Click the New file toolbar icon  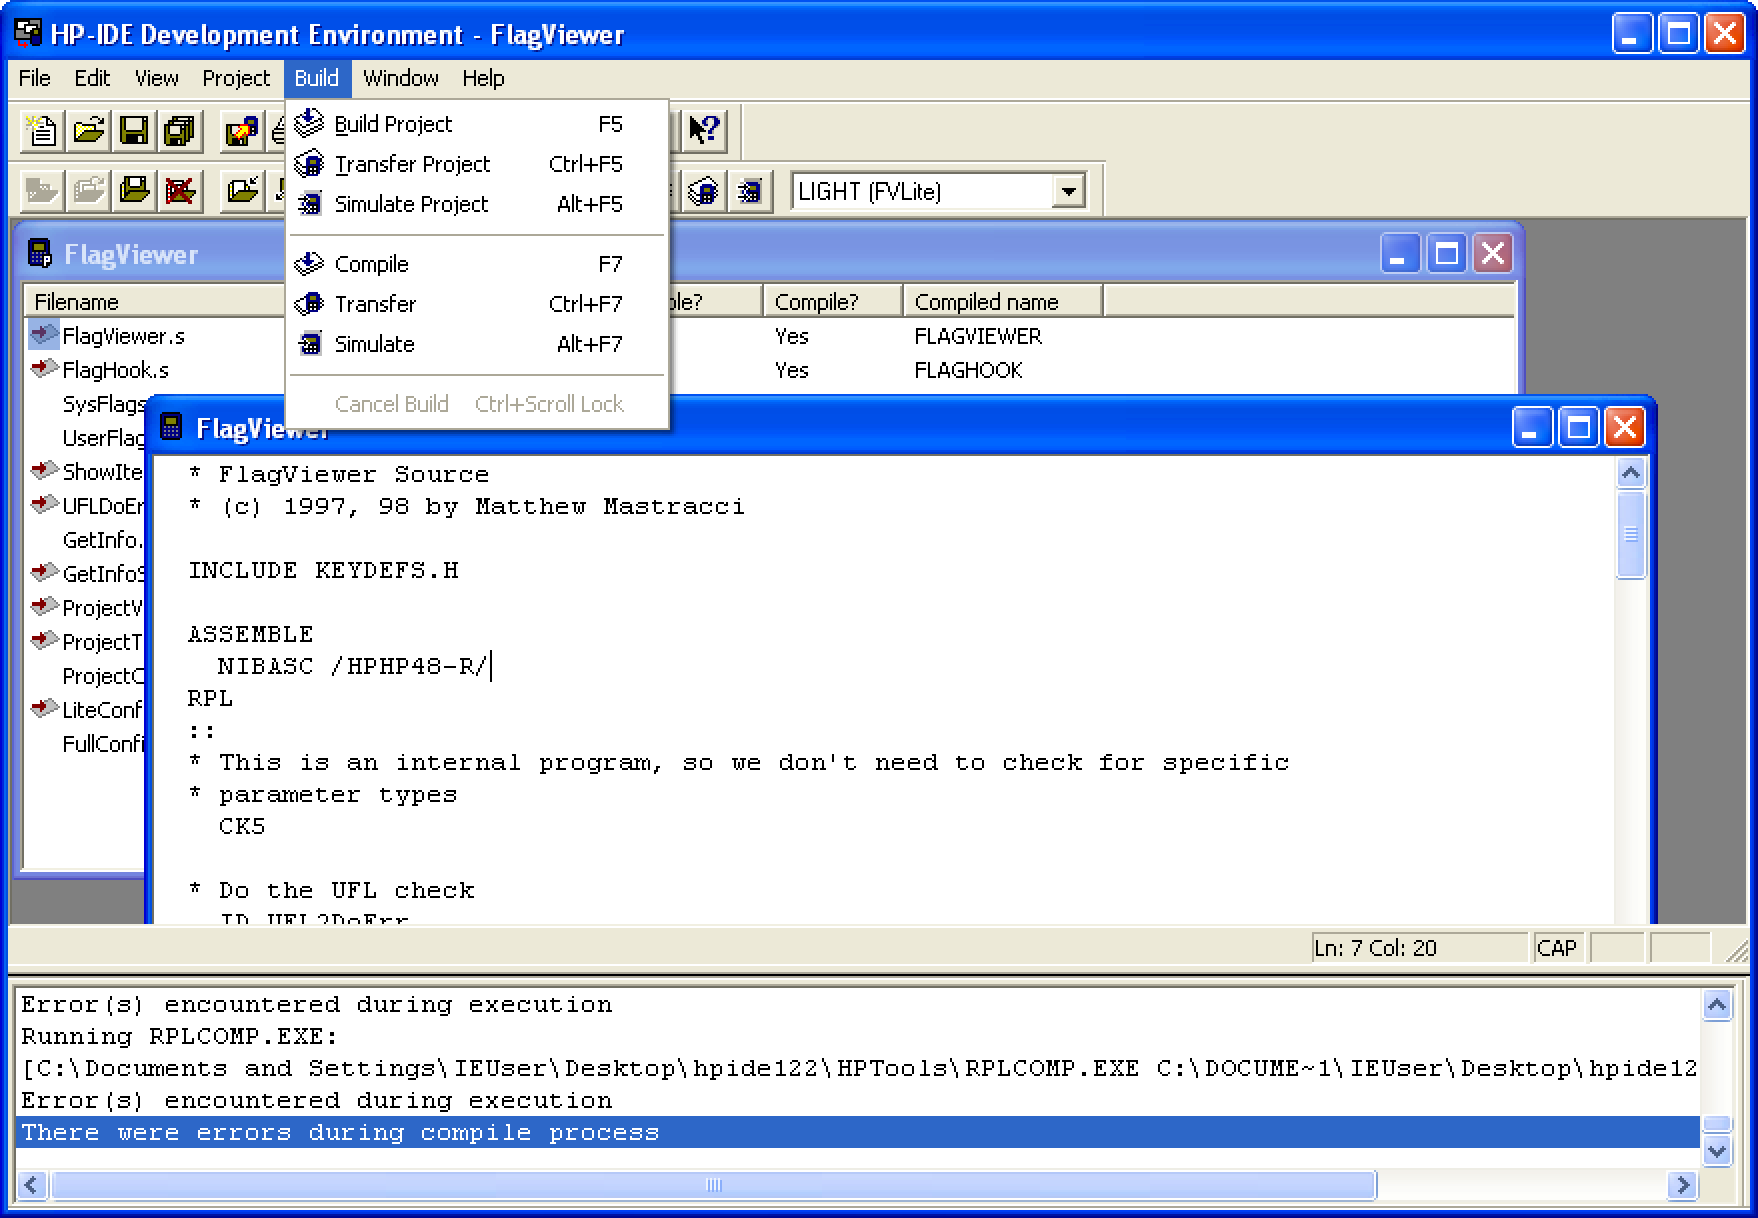coord(42,131)
